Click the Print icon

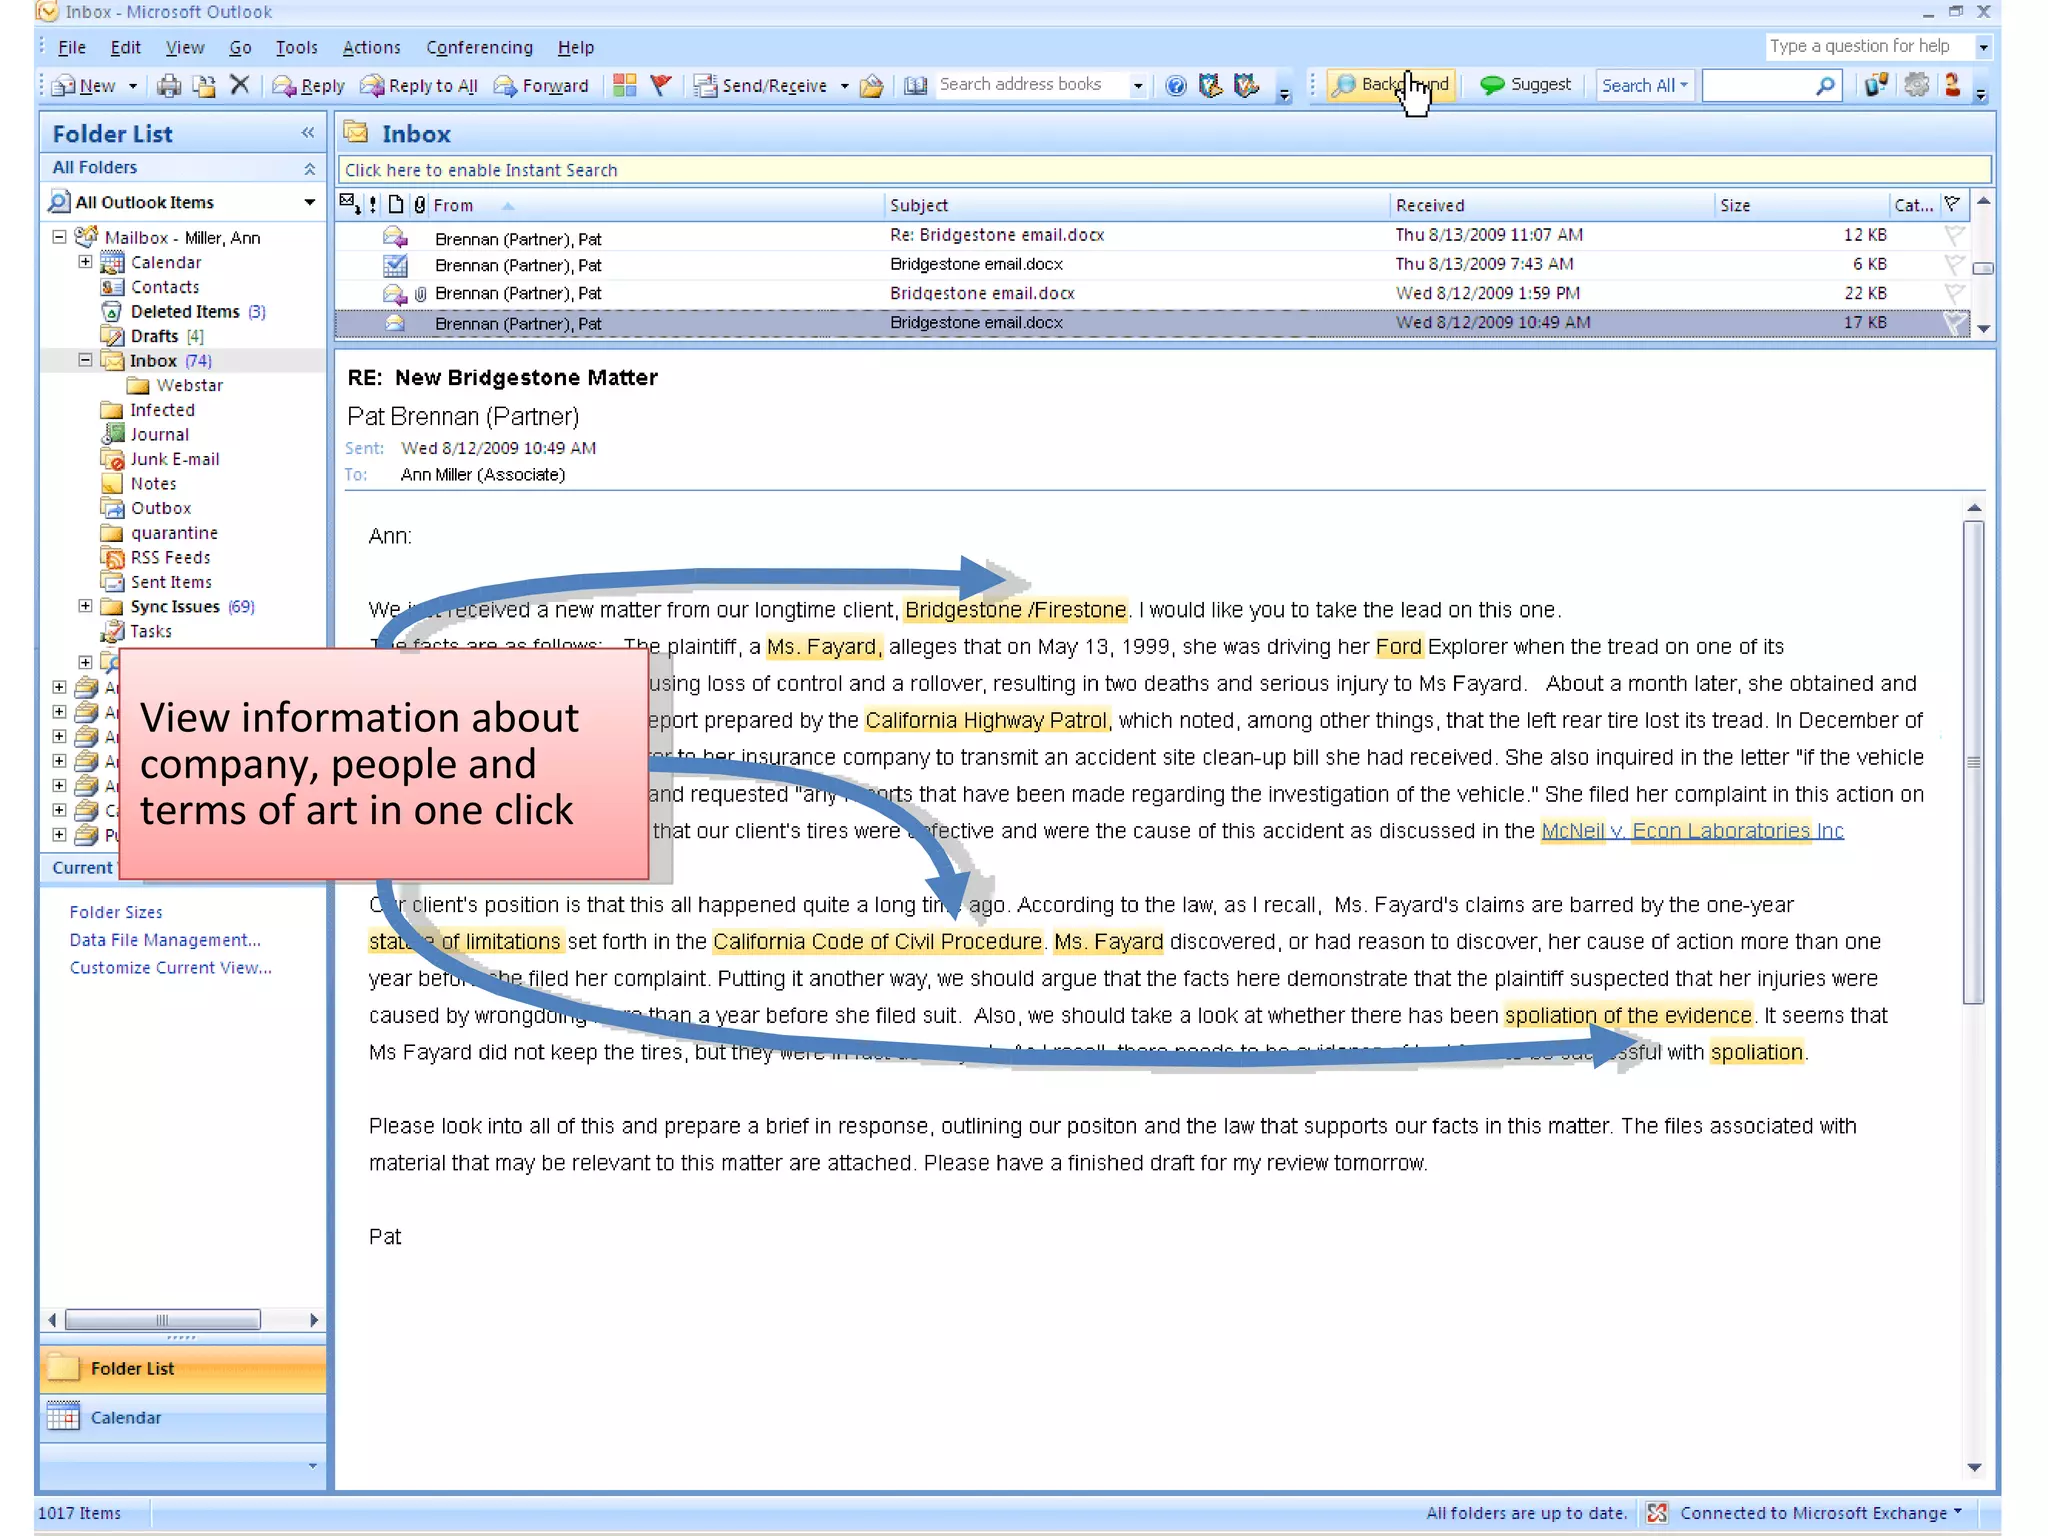click(169, 86)
